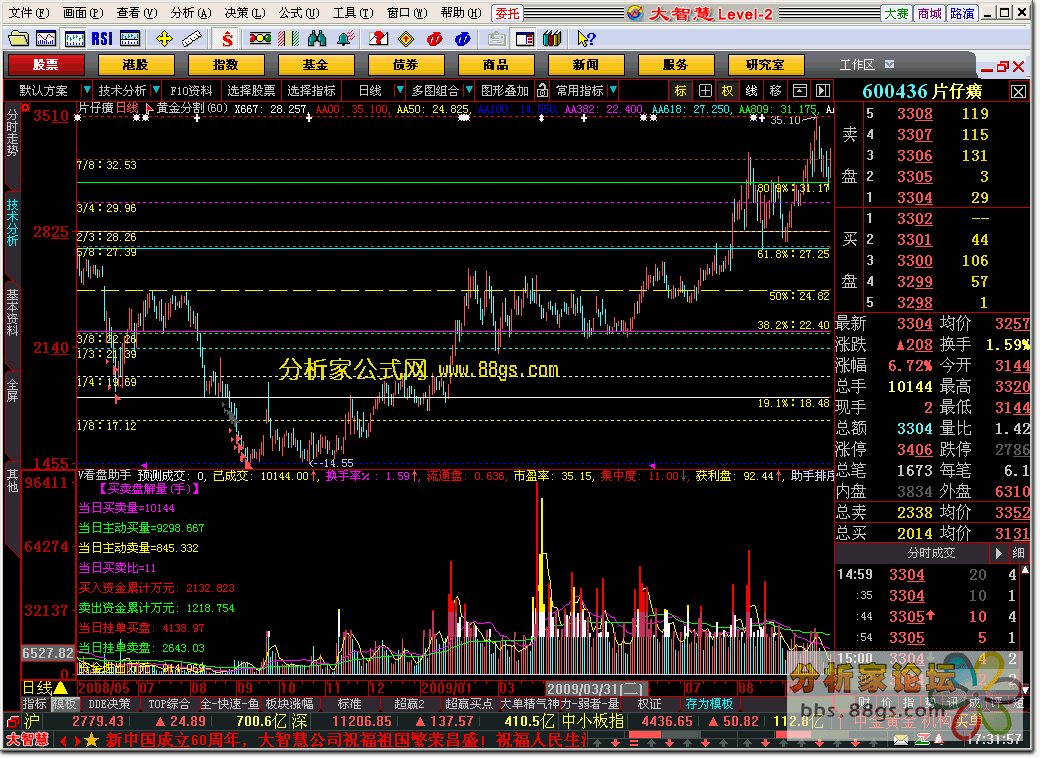Image resolution: width=1040 pixels, height=758 pixels.
Task: Click the 600436 片仔癀 stock title
Action: pyautogui.click(x=922, y=92)
